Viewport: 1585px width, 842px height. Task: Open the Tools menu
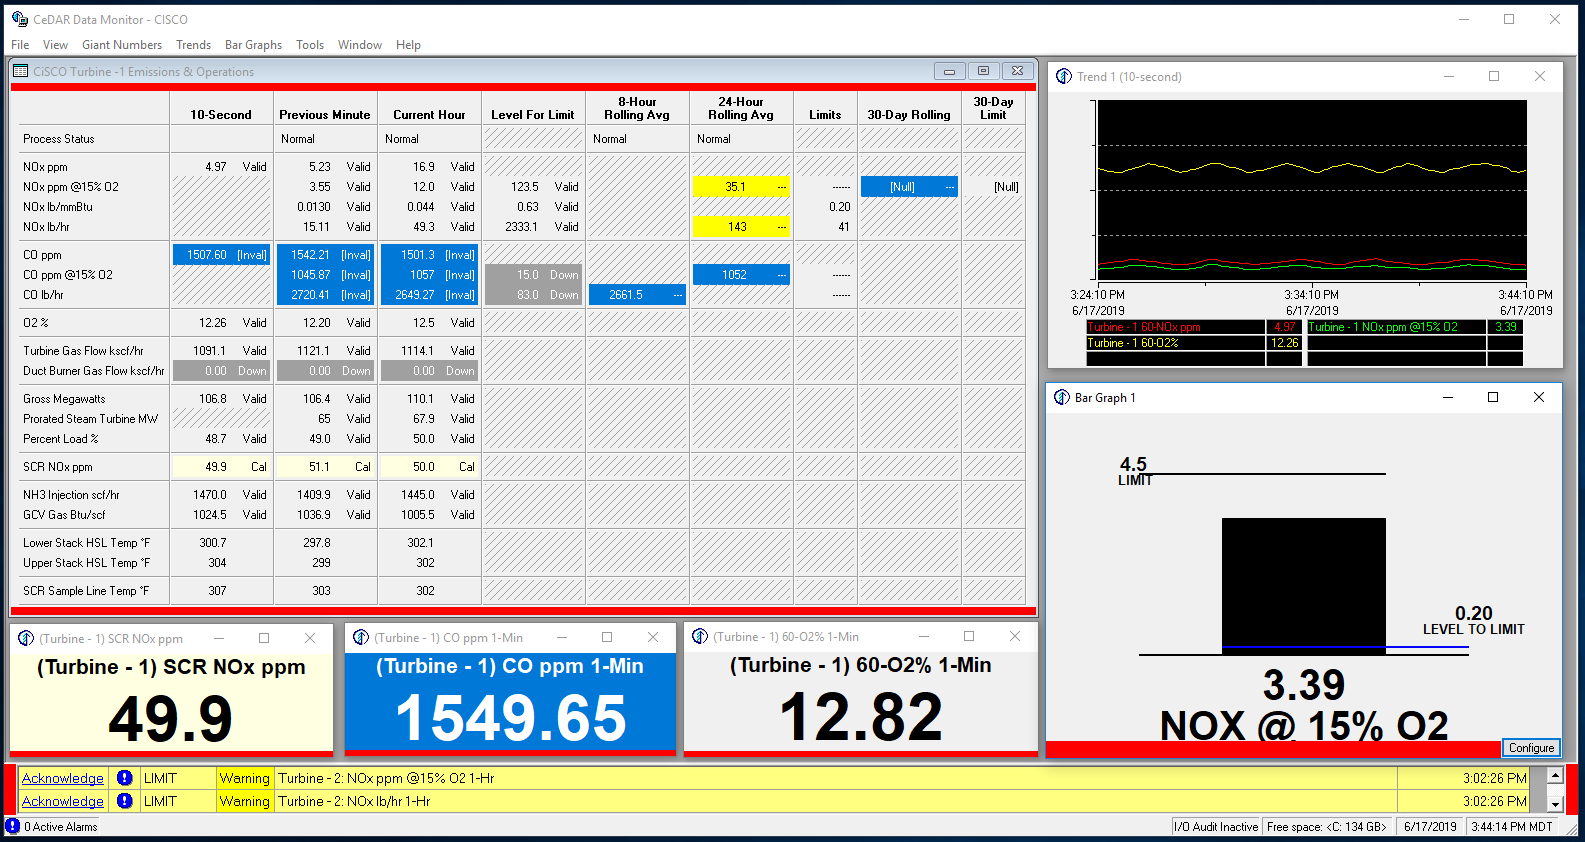click(x=310, y=45)
